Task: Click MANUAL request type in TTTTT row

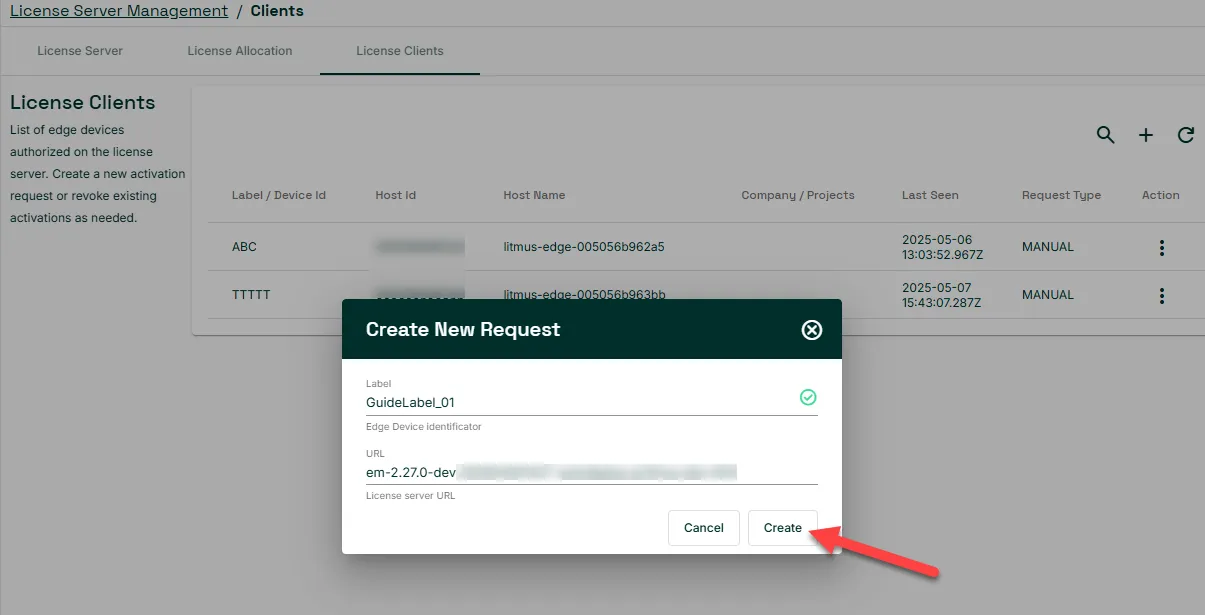Action: point(1048,295)
